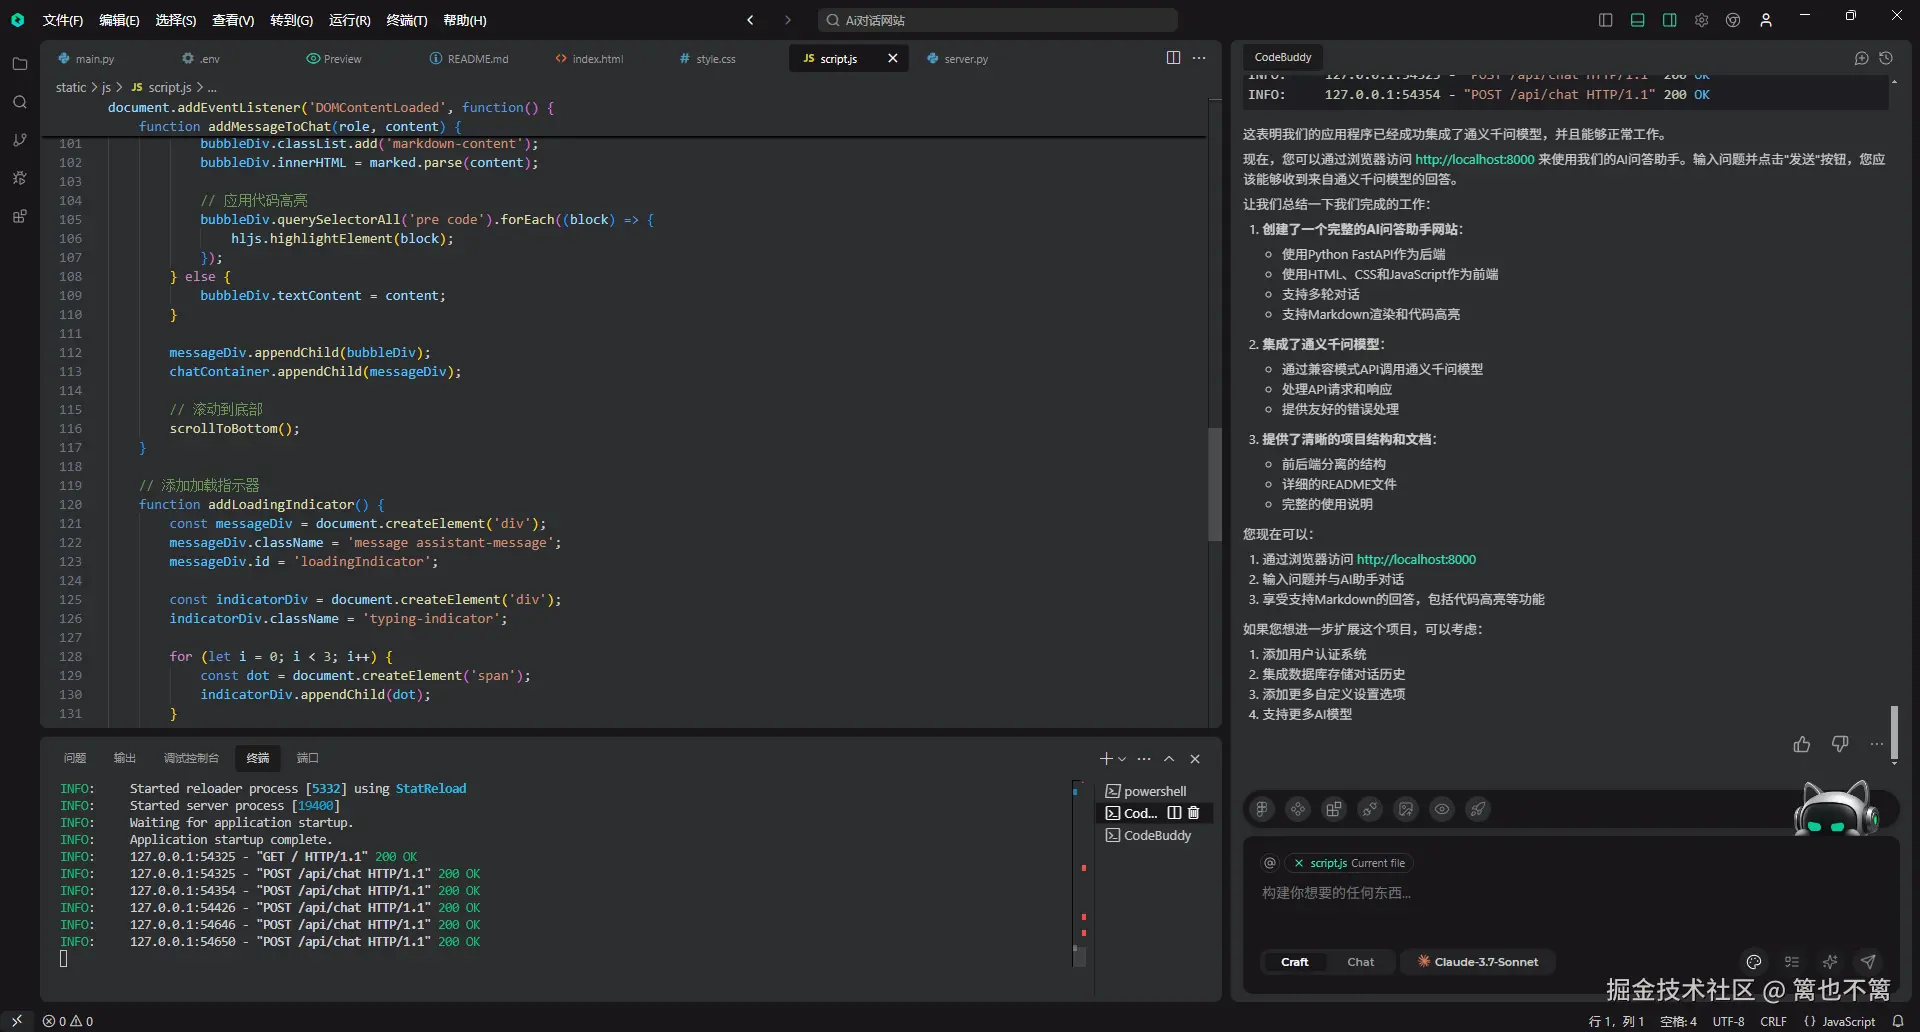
Task: Focus the CodeBuddy chat input field
Action: [1570, 894]
